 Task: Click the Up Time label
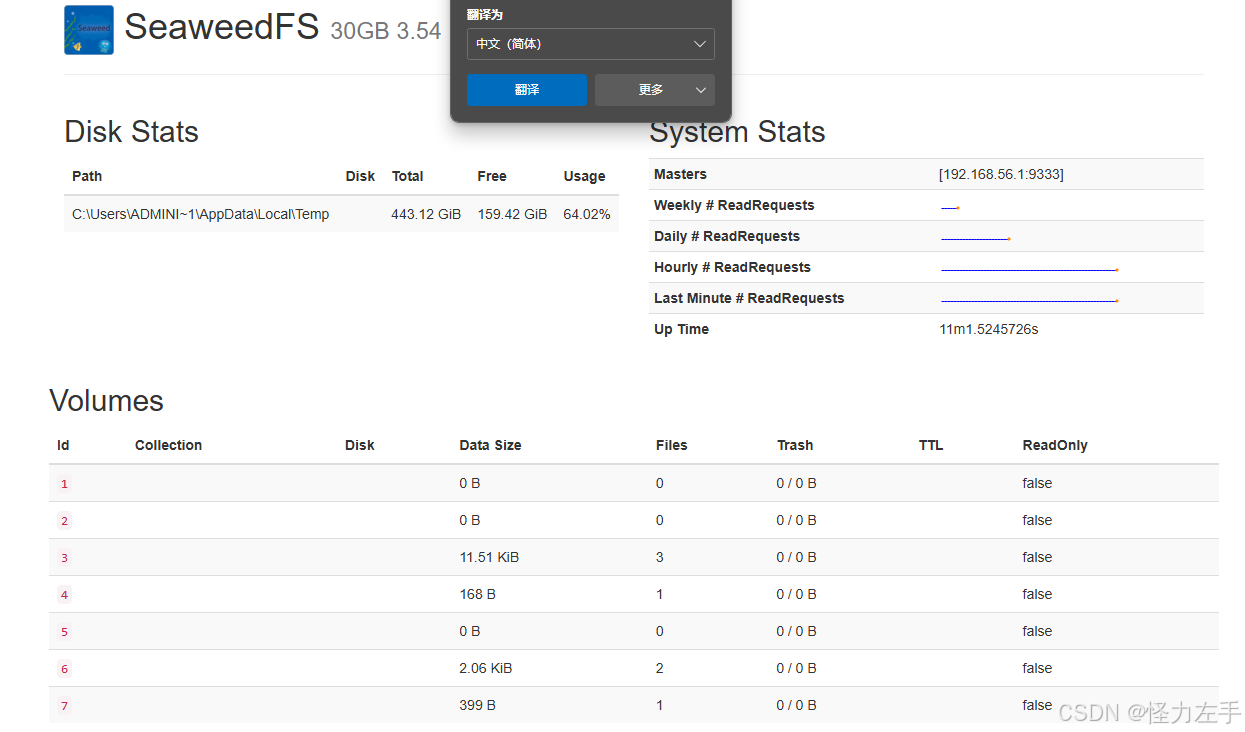[681, 329]
